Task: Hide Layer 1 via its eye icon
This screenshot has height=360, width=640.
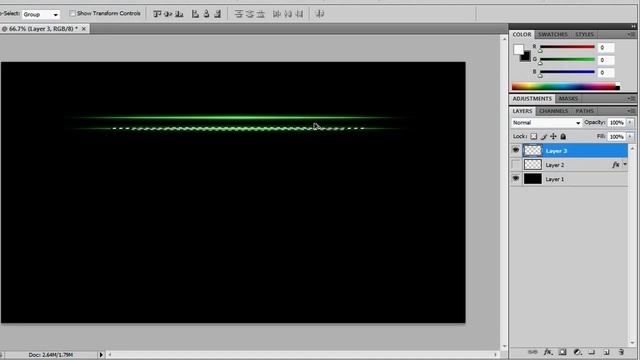Action: tap(516, 179)
